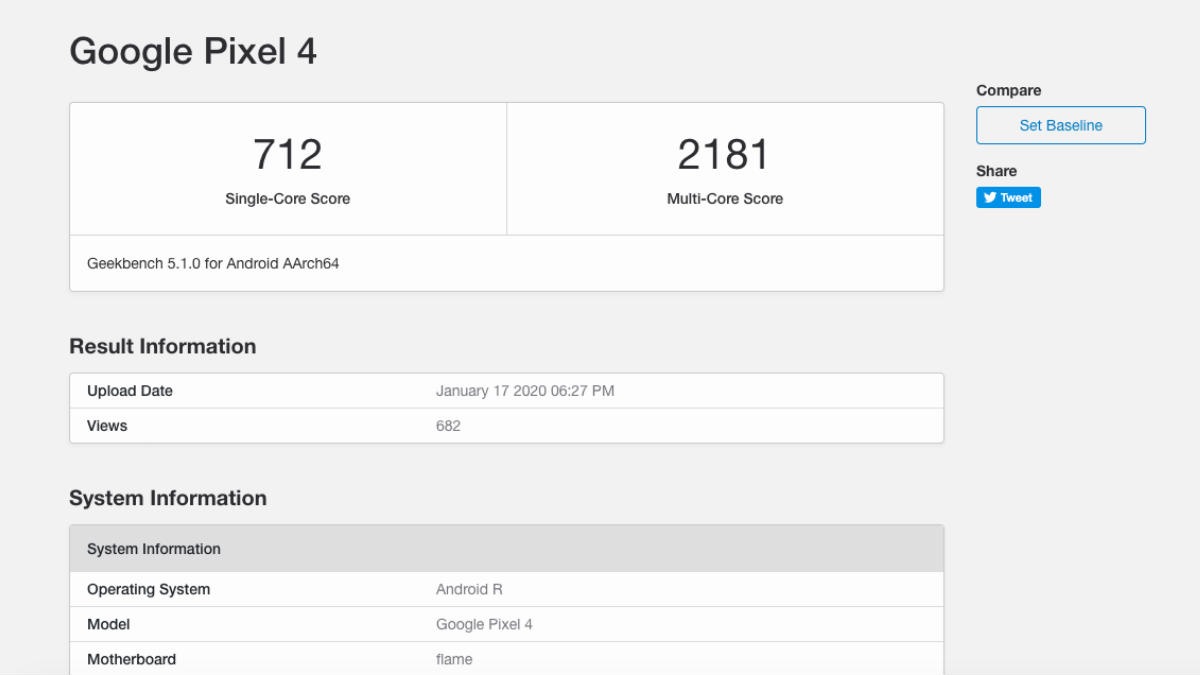Click the multi-core score 2181
Screen dimensions: 1200x675
(725, 154)
